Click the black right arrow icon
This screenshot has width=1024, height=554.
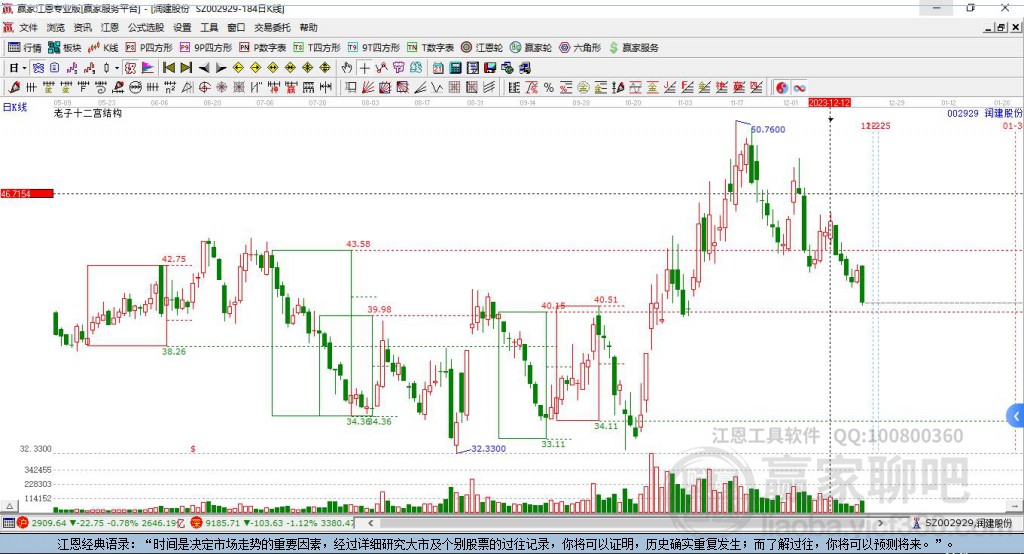[x=221, y=68]
